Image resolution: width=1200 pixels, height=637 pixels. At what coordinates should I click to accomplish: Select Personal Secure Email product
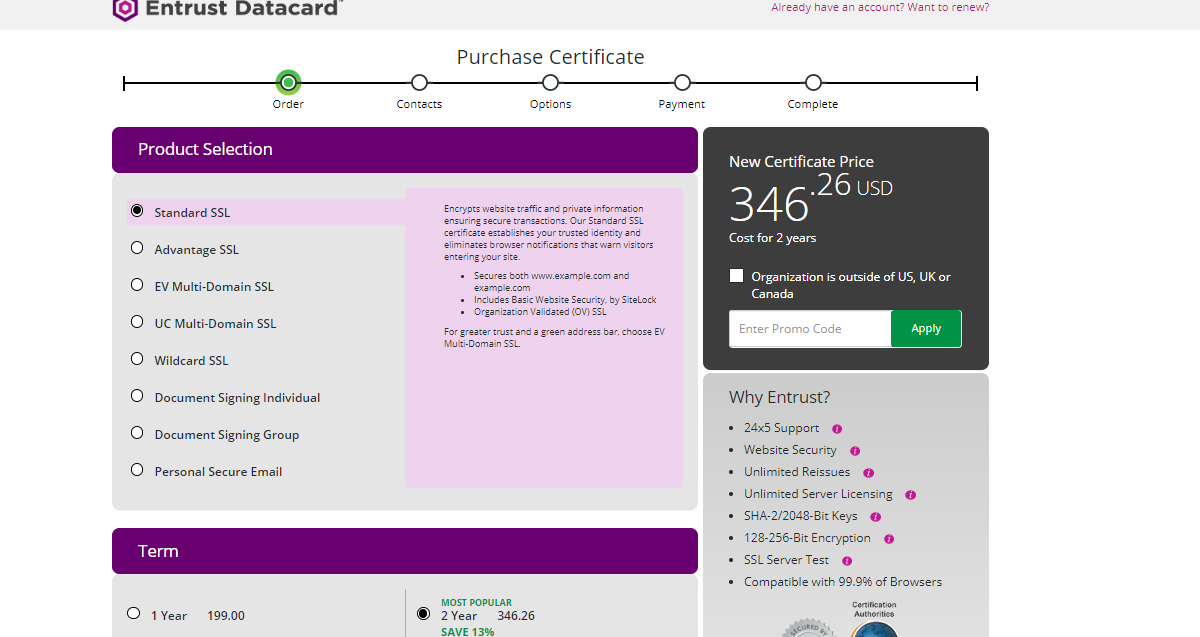click(x=136, y=468)
